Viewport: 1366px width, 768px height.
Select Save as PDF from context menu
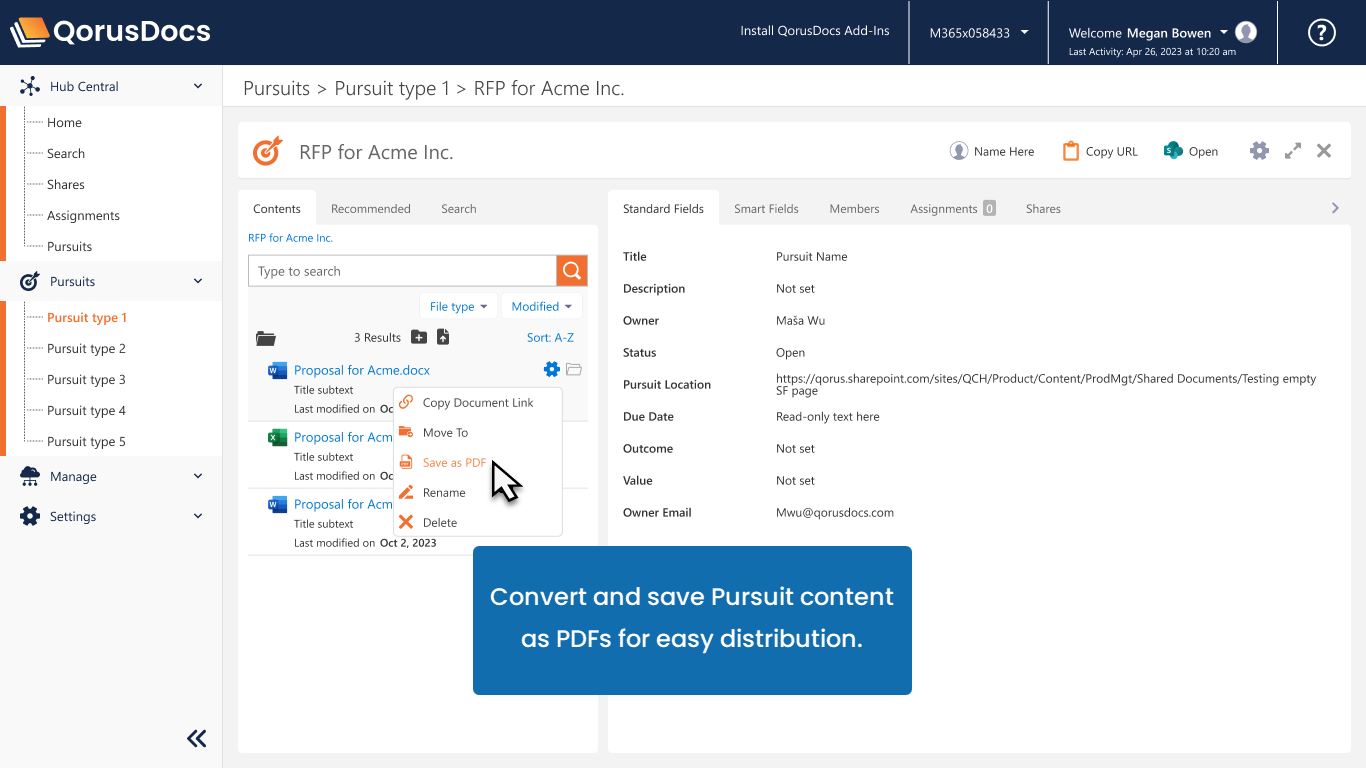click(454, 463)
